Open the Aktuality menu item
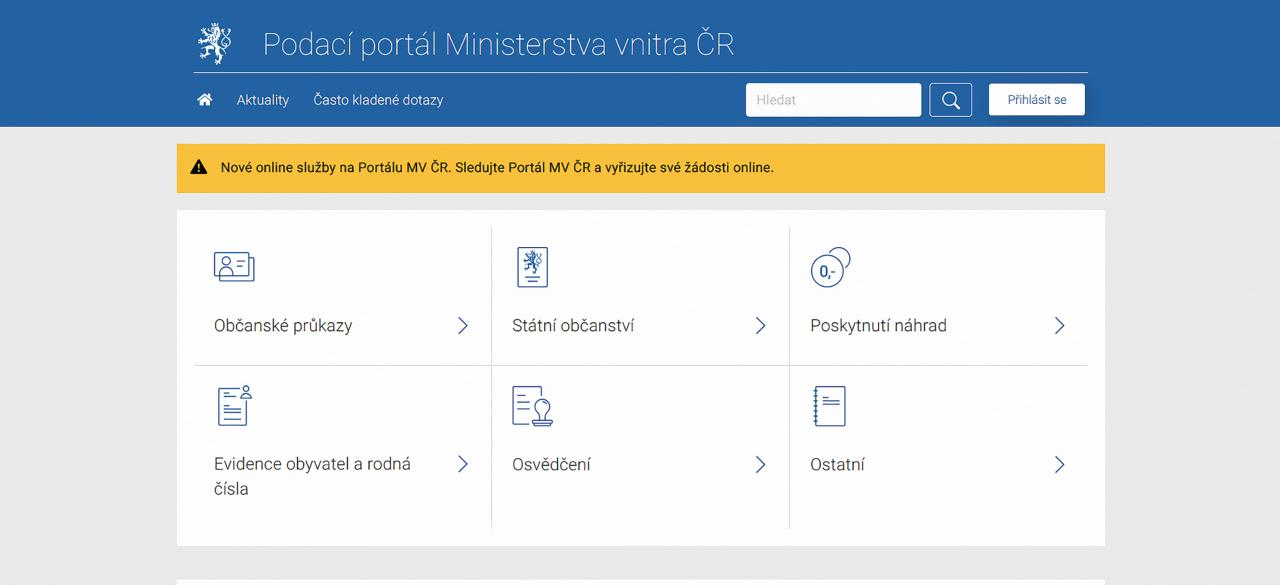Image resolution: width=1280 pixels, height=585 pixels. point(263,100)
